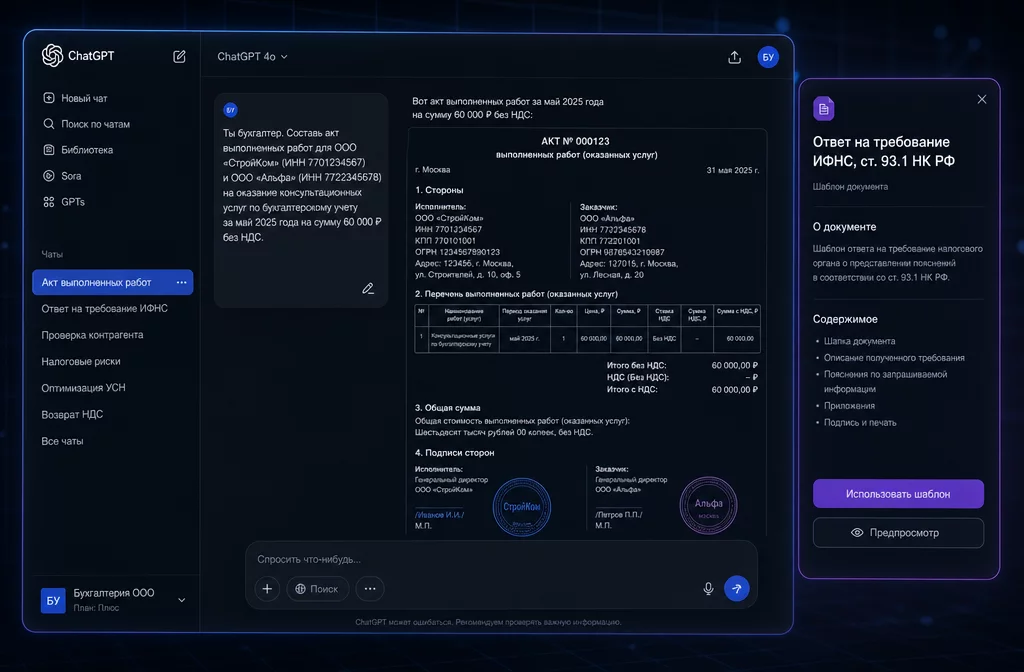Show Все чаты list
The height and width of the screenshot is (672, 1024).
pyautogui.click(x=62, y=441)
